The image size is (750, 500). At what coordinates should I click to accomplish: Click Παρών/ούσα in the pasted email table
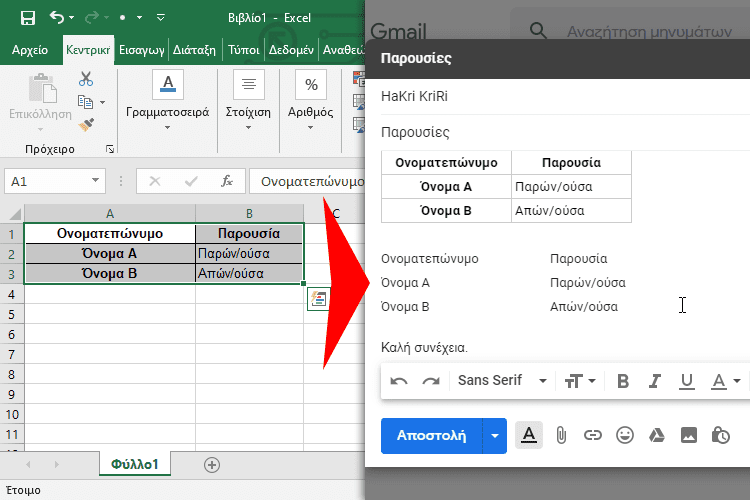[x=553, y=187]
